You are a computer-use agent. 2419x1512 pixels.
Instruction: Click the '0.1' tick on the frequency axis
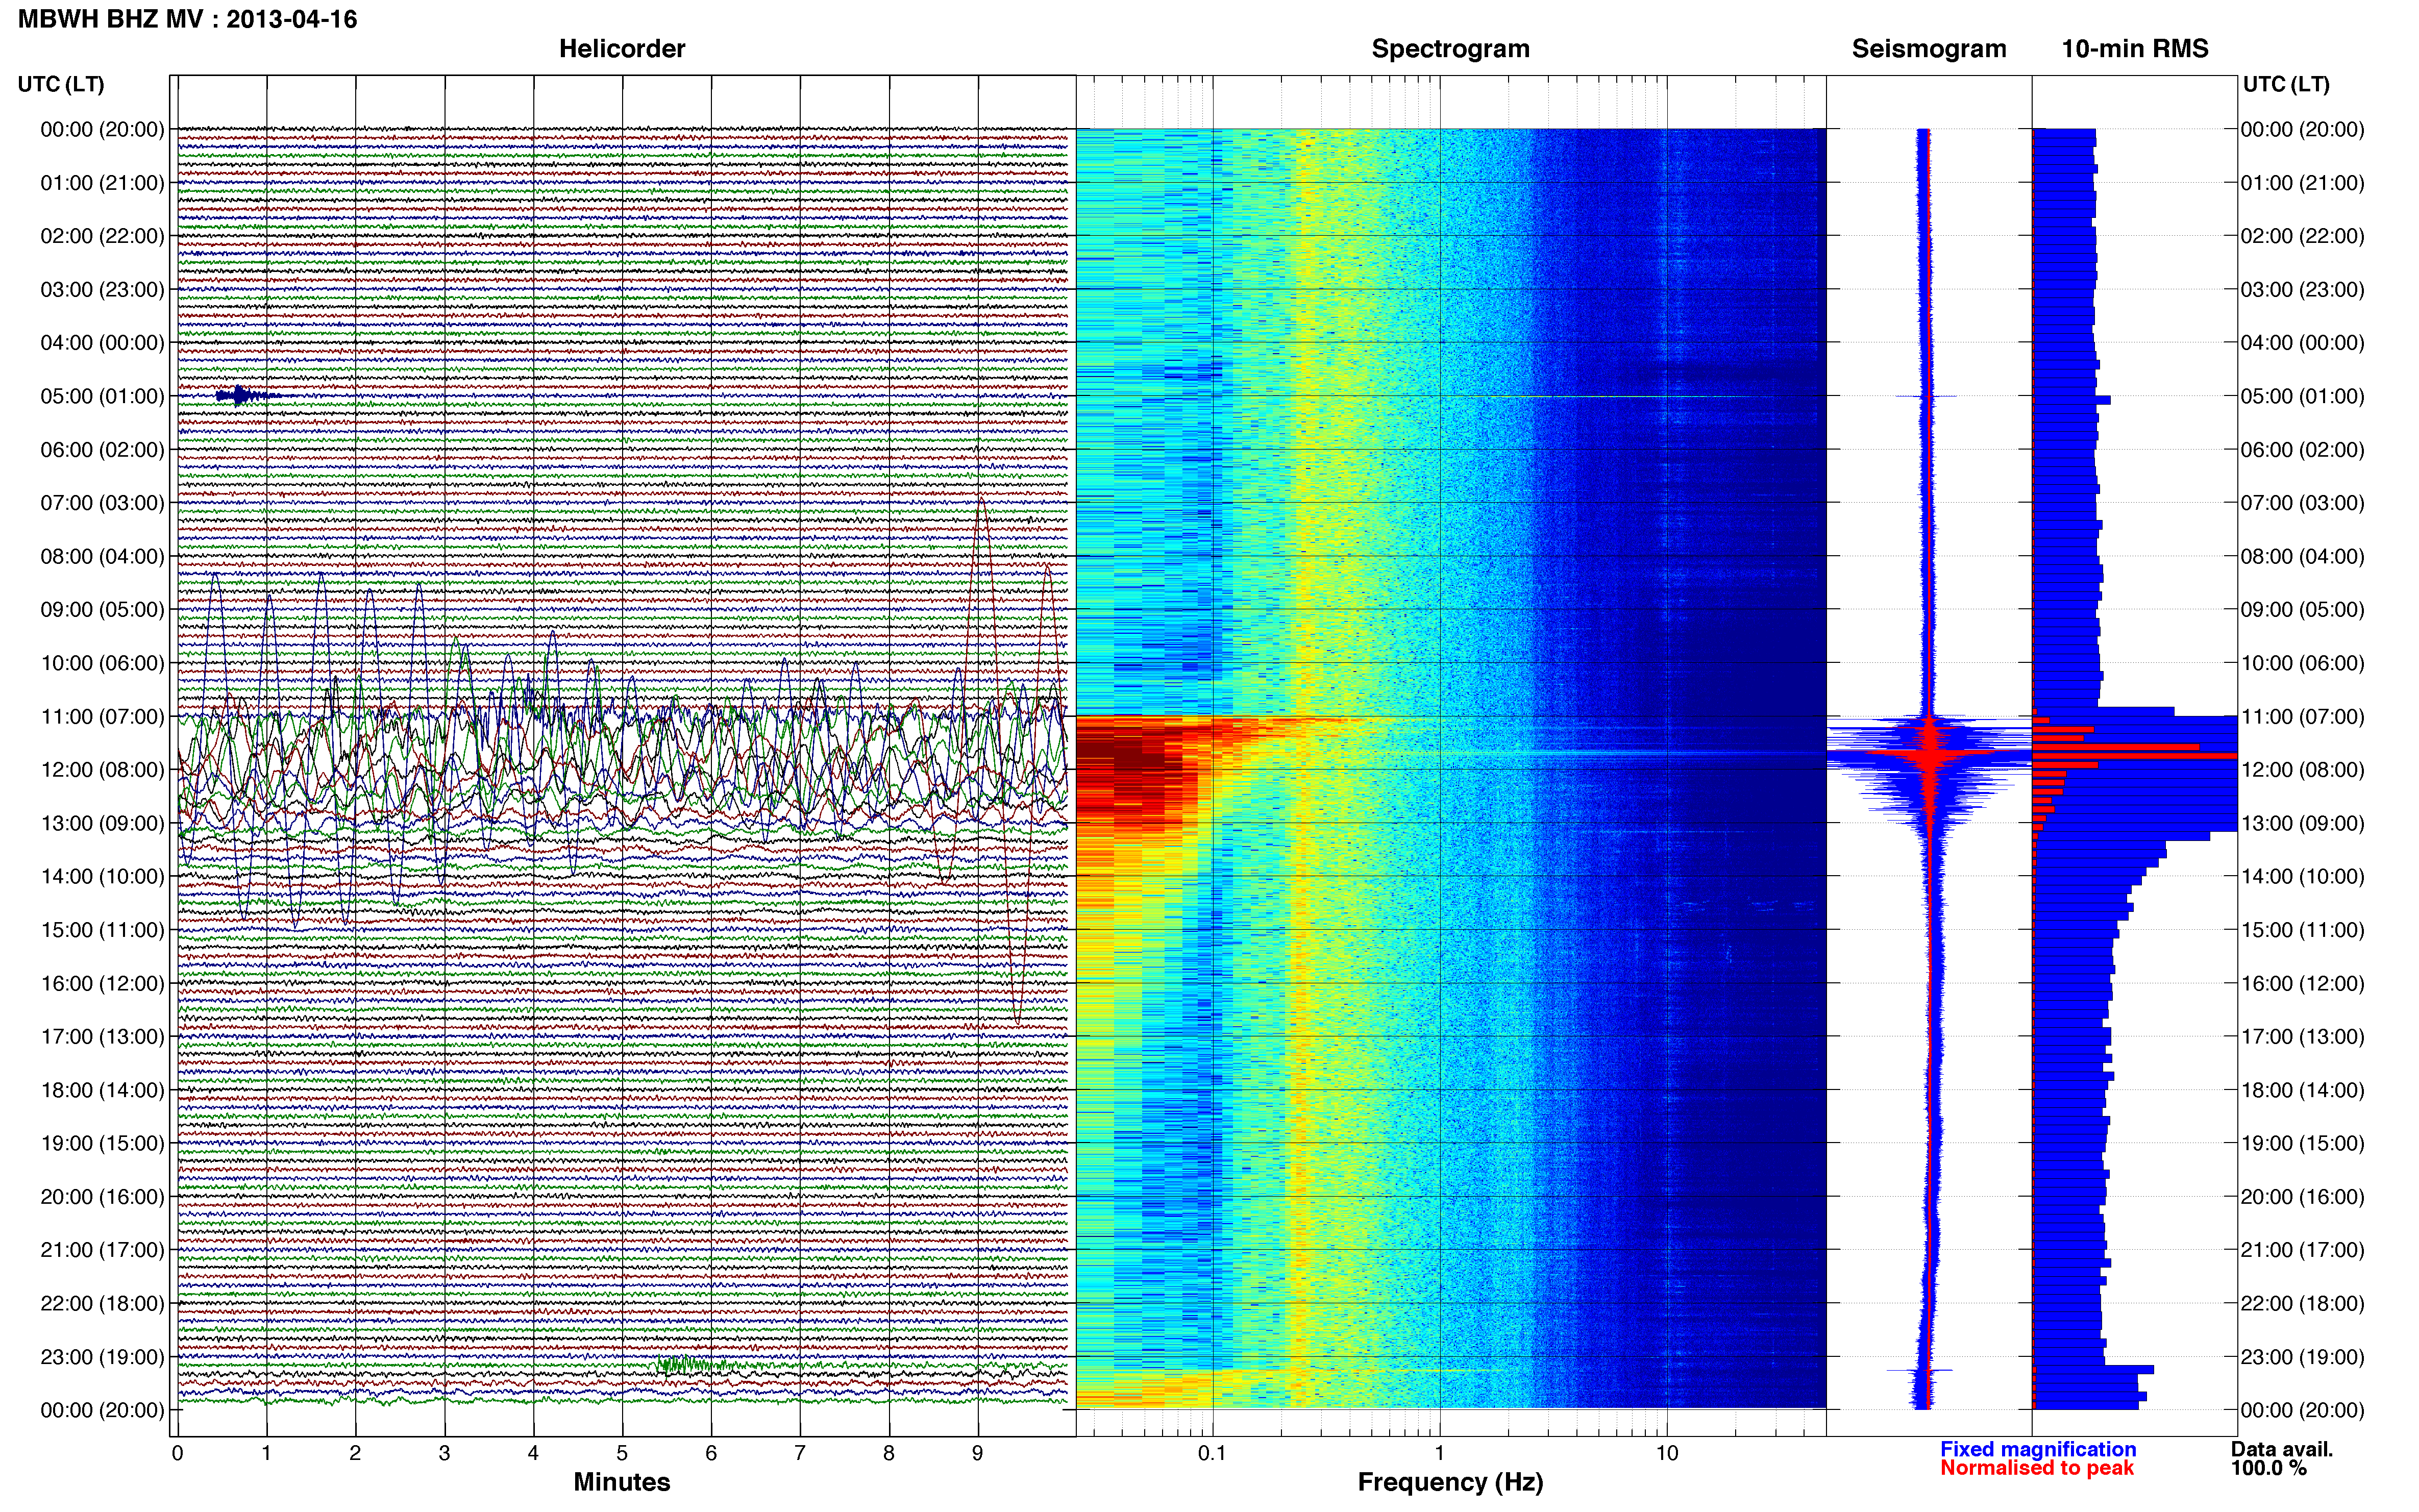[1212, 1453]
